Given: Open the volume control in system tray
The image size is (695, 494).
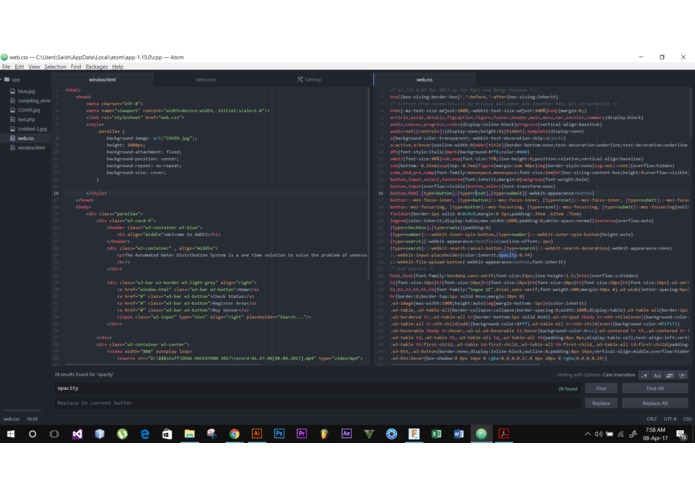Looking at the screenshot, I should pyautogui.click(x=599, y=434).
